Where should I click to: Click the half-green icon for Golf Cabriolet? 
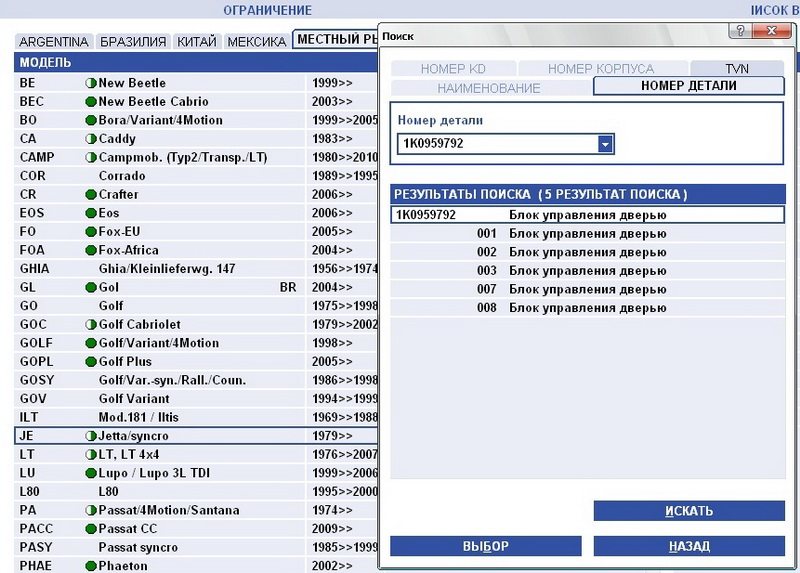click(x=91, y=325)
